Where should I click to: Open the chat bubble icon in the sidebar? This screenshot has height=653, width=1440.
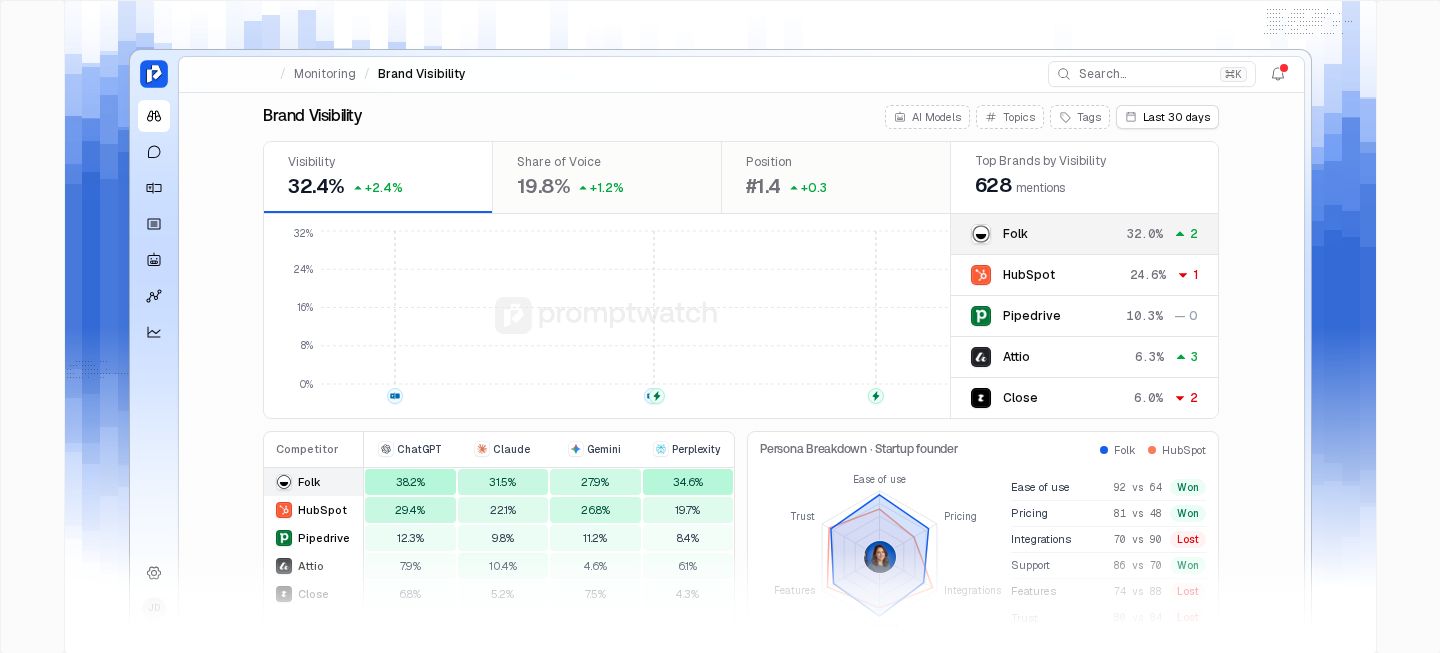[154, 152]
